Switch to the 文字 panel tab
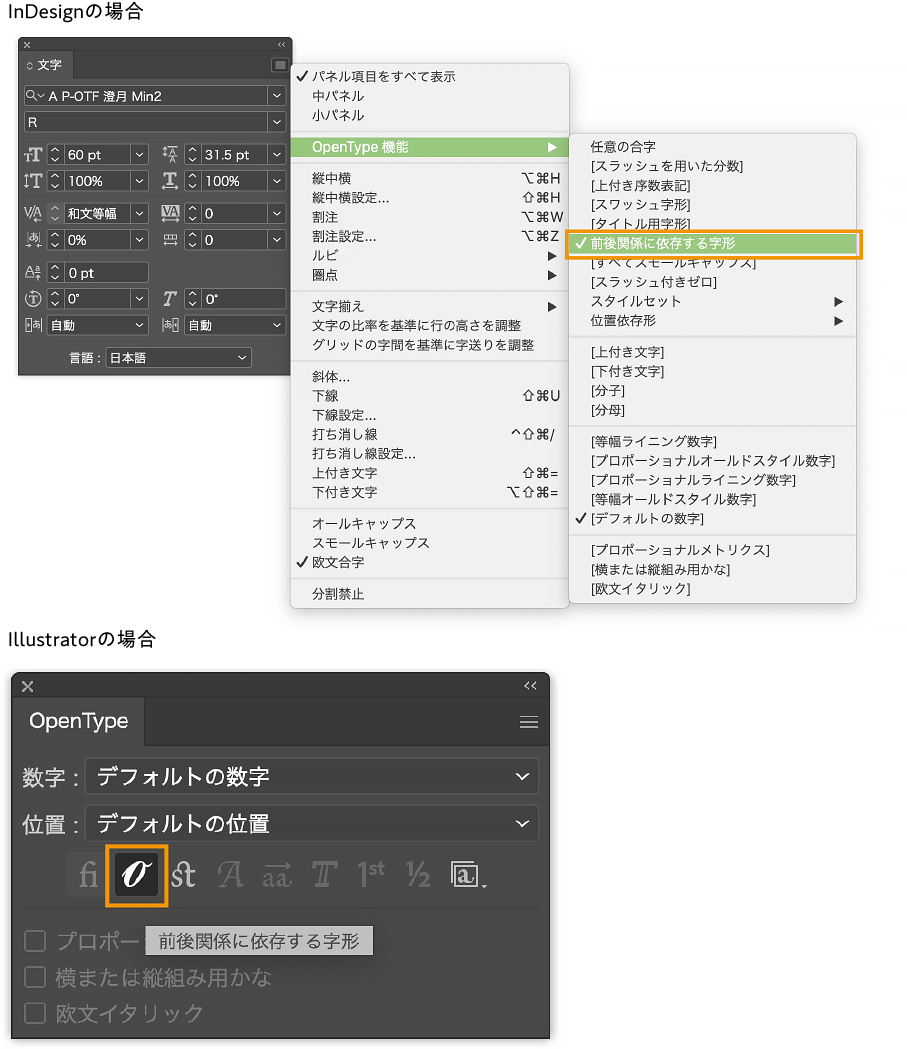This screenshot has width=907, height=1049. [45, 66]
